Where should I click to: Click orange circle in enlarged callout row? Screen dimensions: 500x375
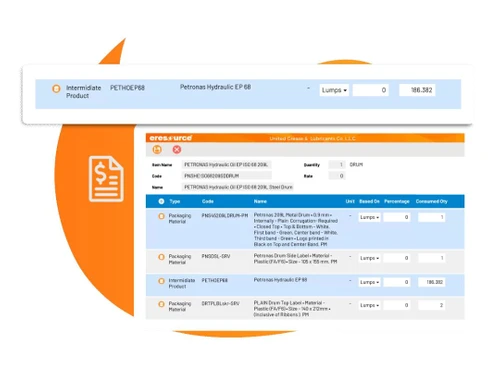tap(56, 89)
